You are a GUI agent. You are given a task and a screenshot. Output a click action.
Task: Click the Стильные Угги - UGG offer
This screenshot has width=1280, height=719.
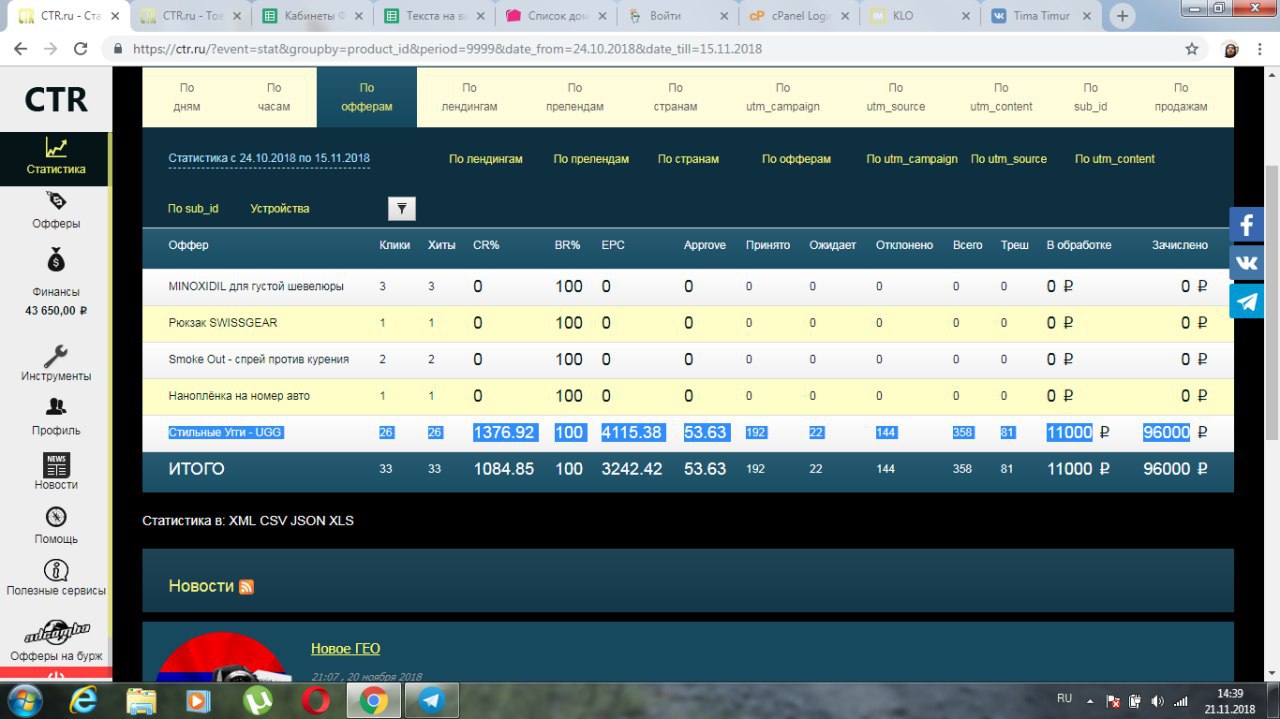pyautogui.click(x=225, y=432)
